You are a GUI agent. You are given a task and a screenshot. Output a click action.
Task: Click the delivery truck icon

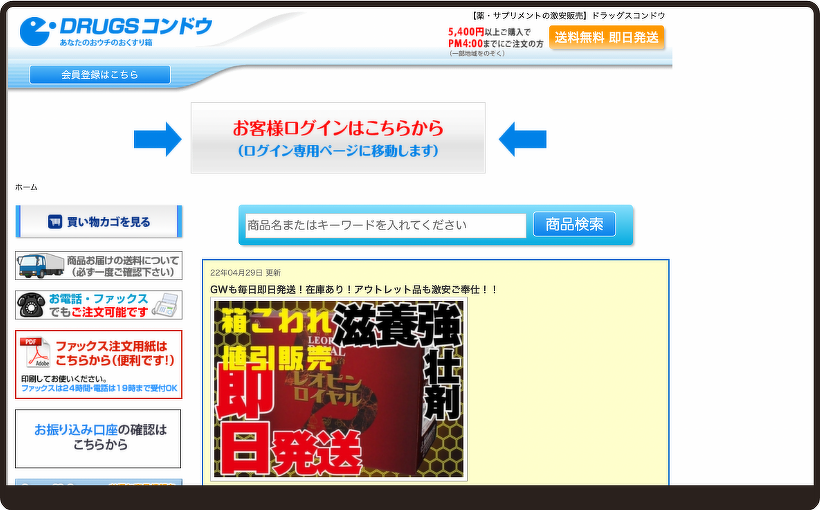point(40,265)
